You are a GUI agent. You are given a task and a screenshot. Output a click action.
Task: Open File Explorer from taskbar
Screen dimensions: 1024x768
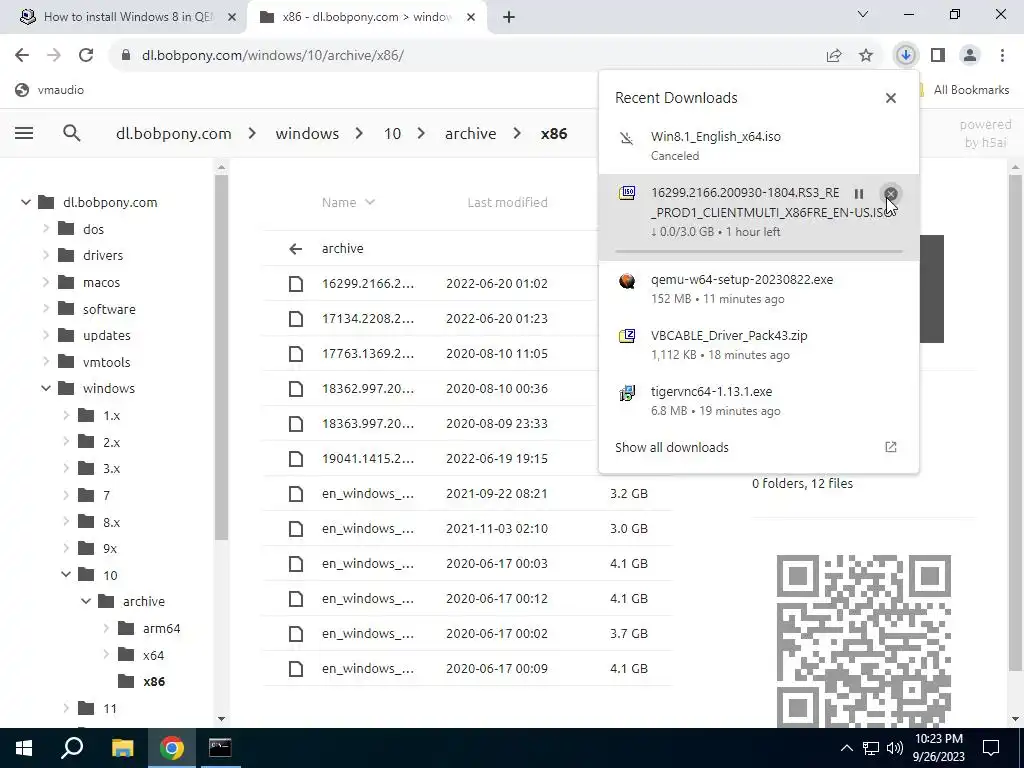coord(122,748)
